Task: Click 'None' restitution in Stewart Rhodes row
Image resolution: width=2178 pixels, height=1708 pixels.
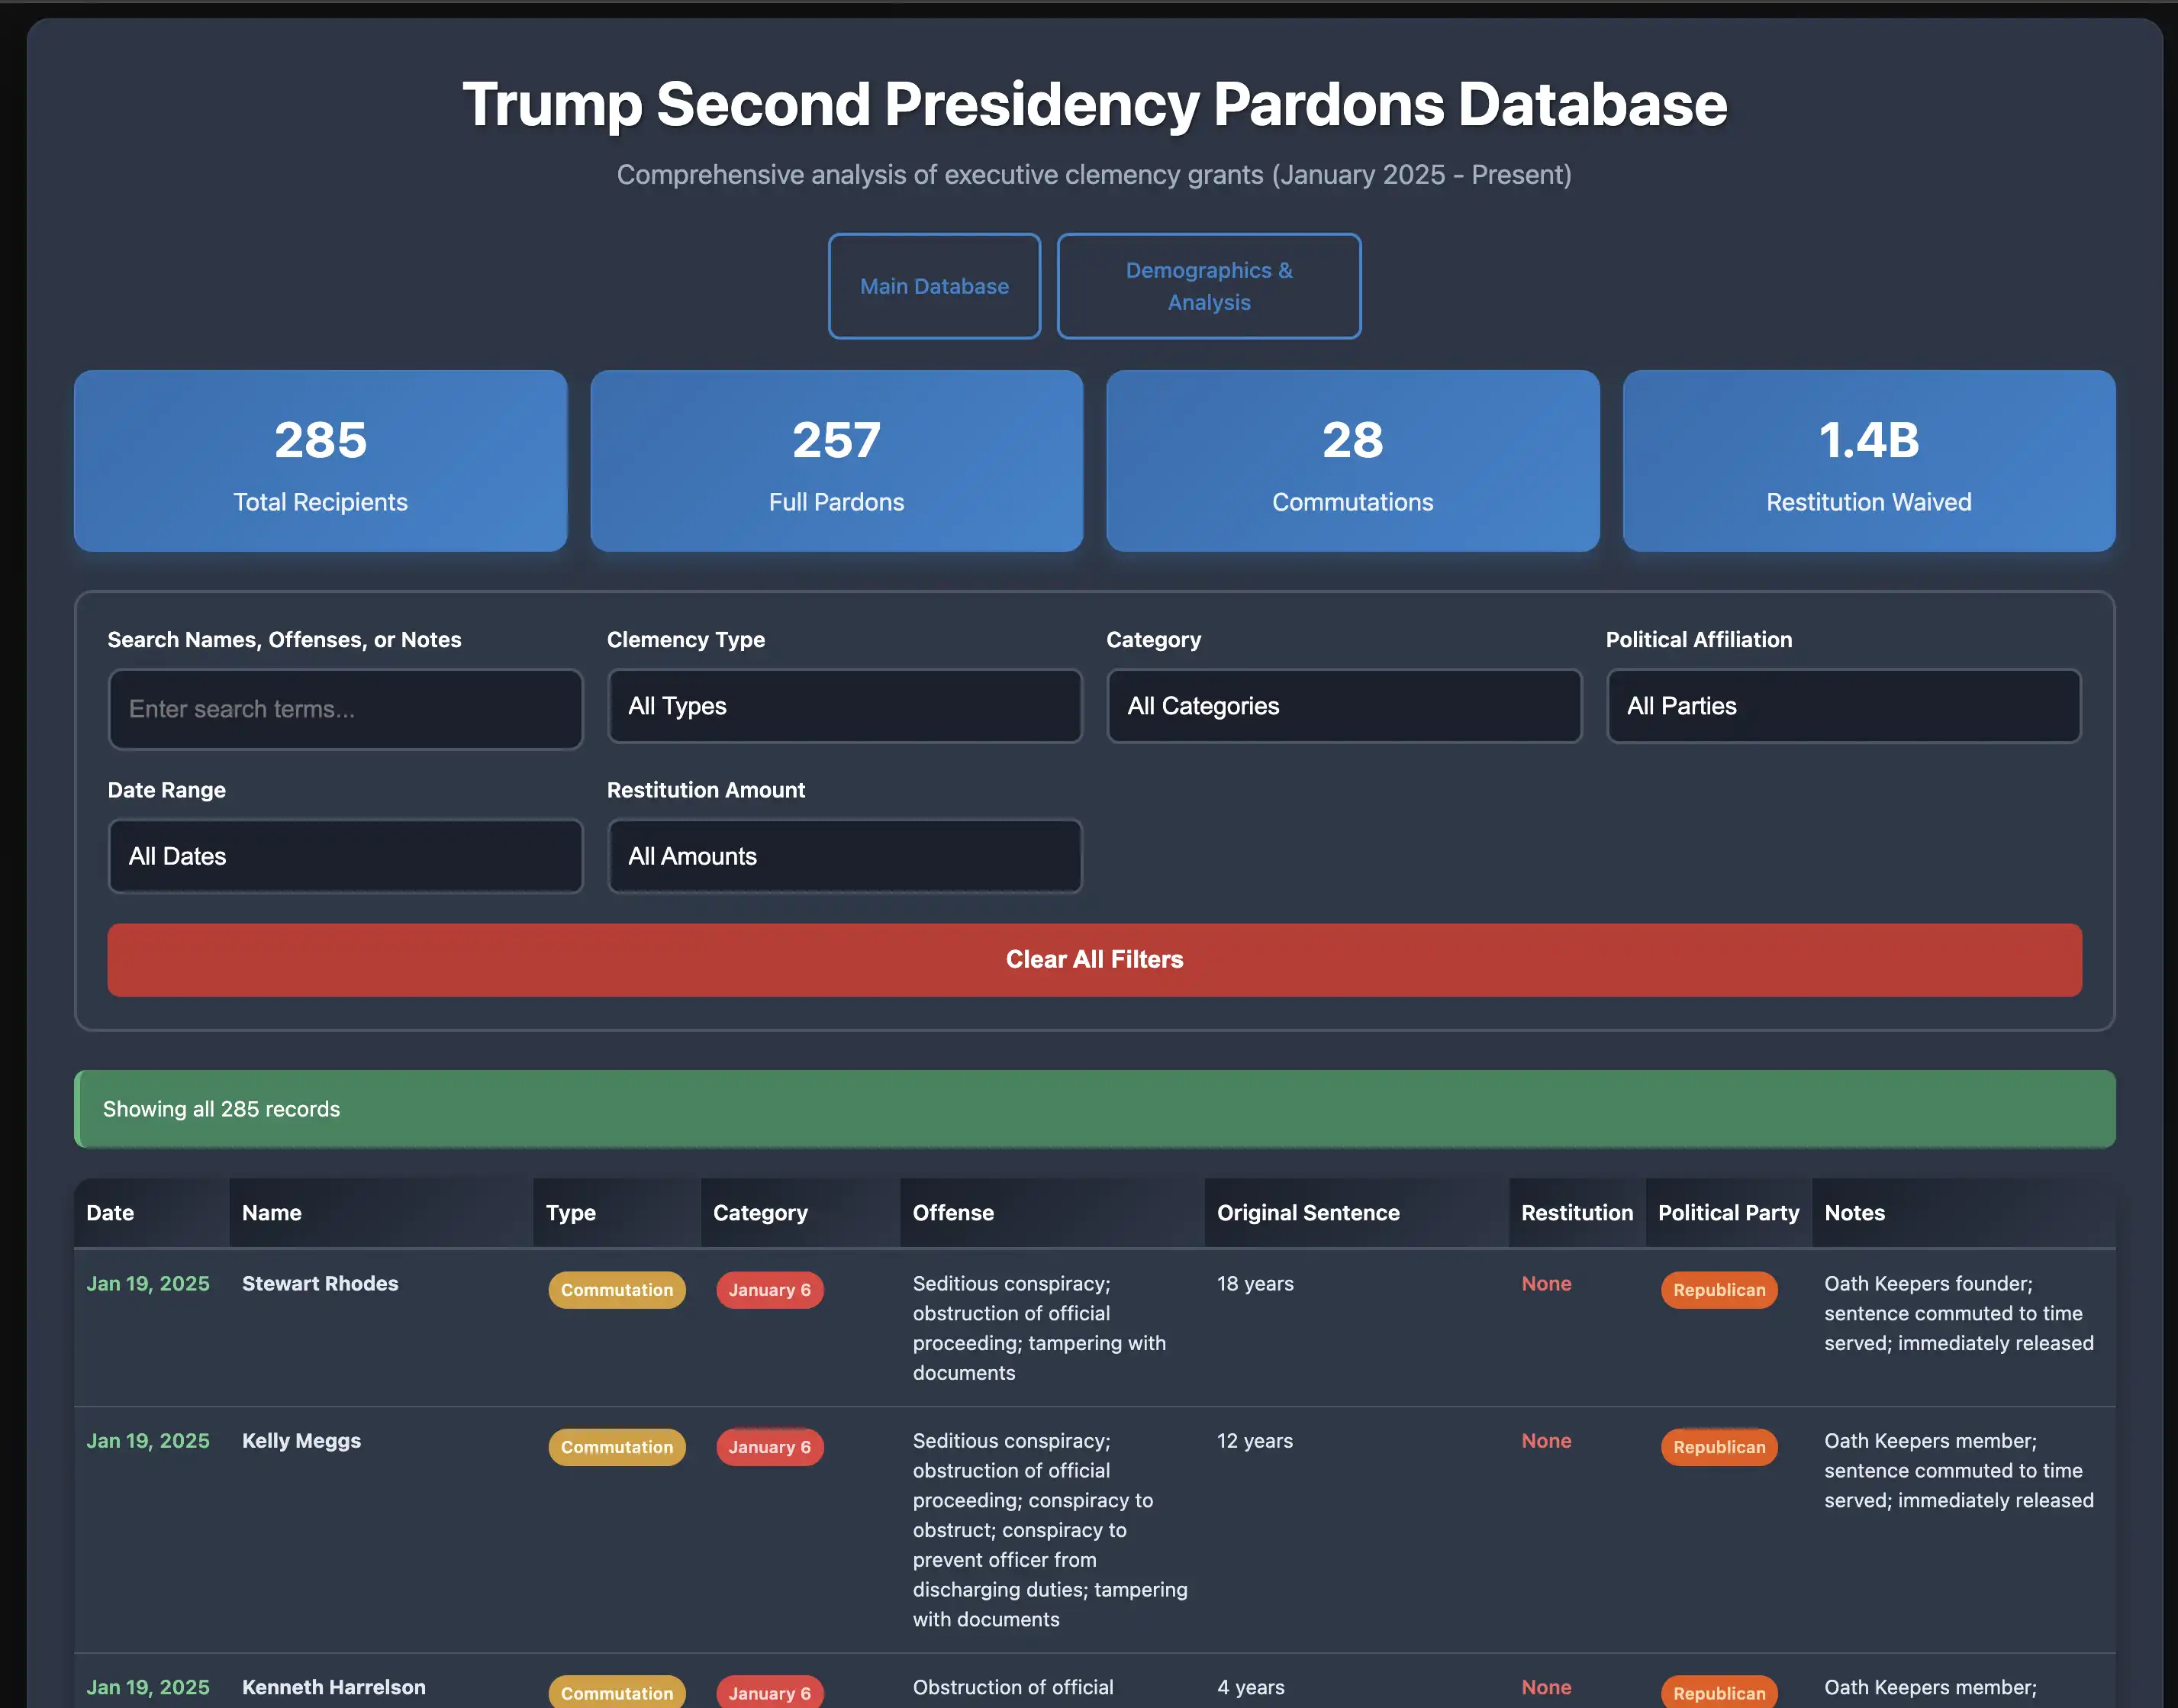Action: click(x=1546, y=1283)
